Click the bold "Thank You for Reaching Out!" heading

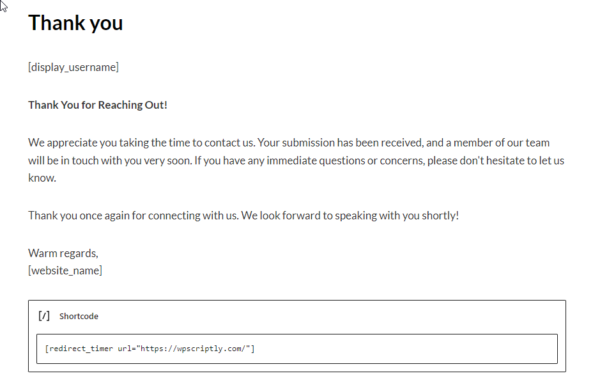pyautogui.click(x=98, y=105)
